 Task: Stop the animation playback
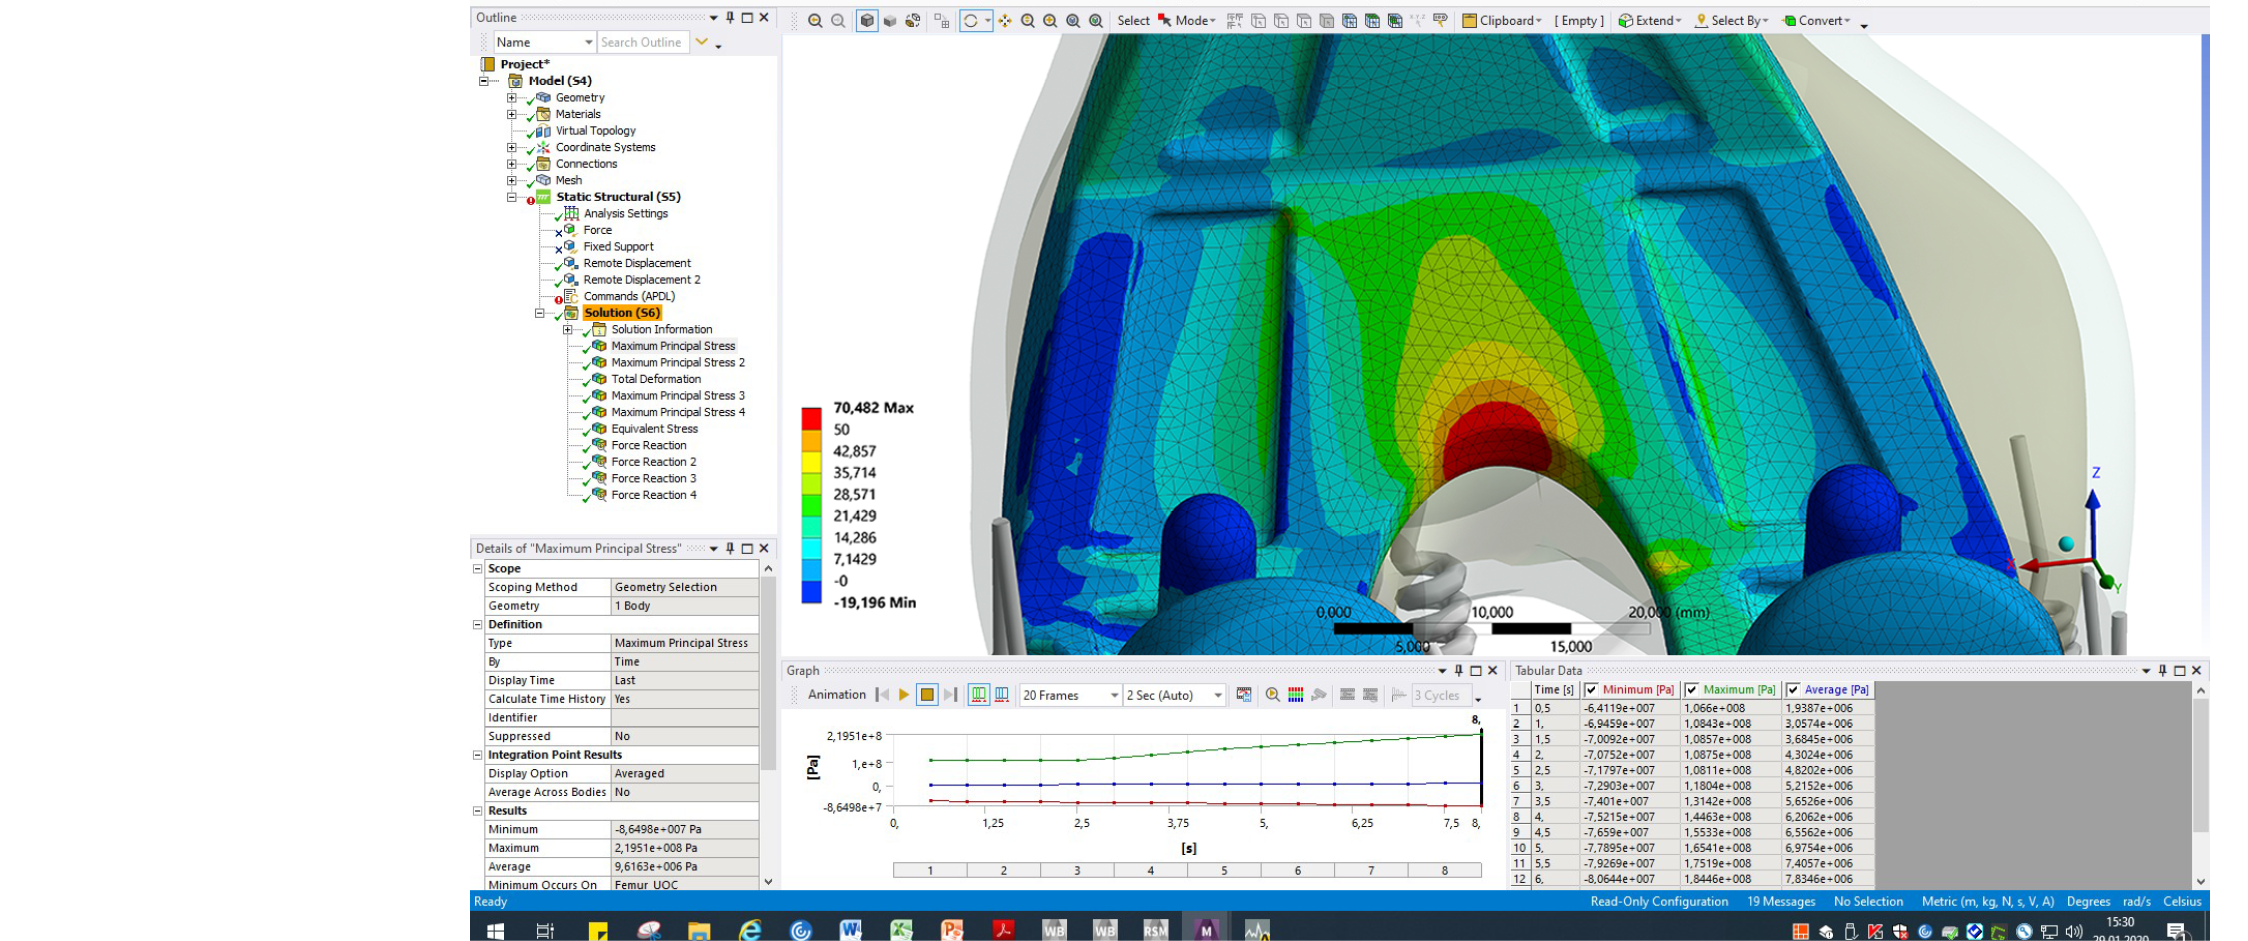point(927,695)
